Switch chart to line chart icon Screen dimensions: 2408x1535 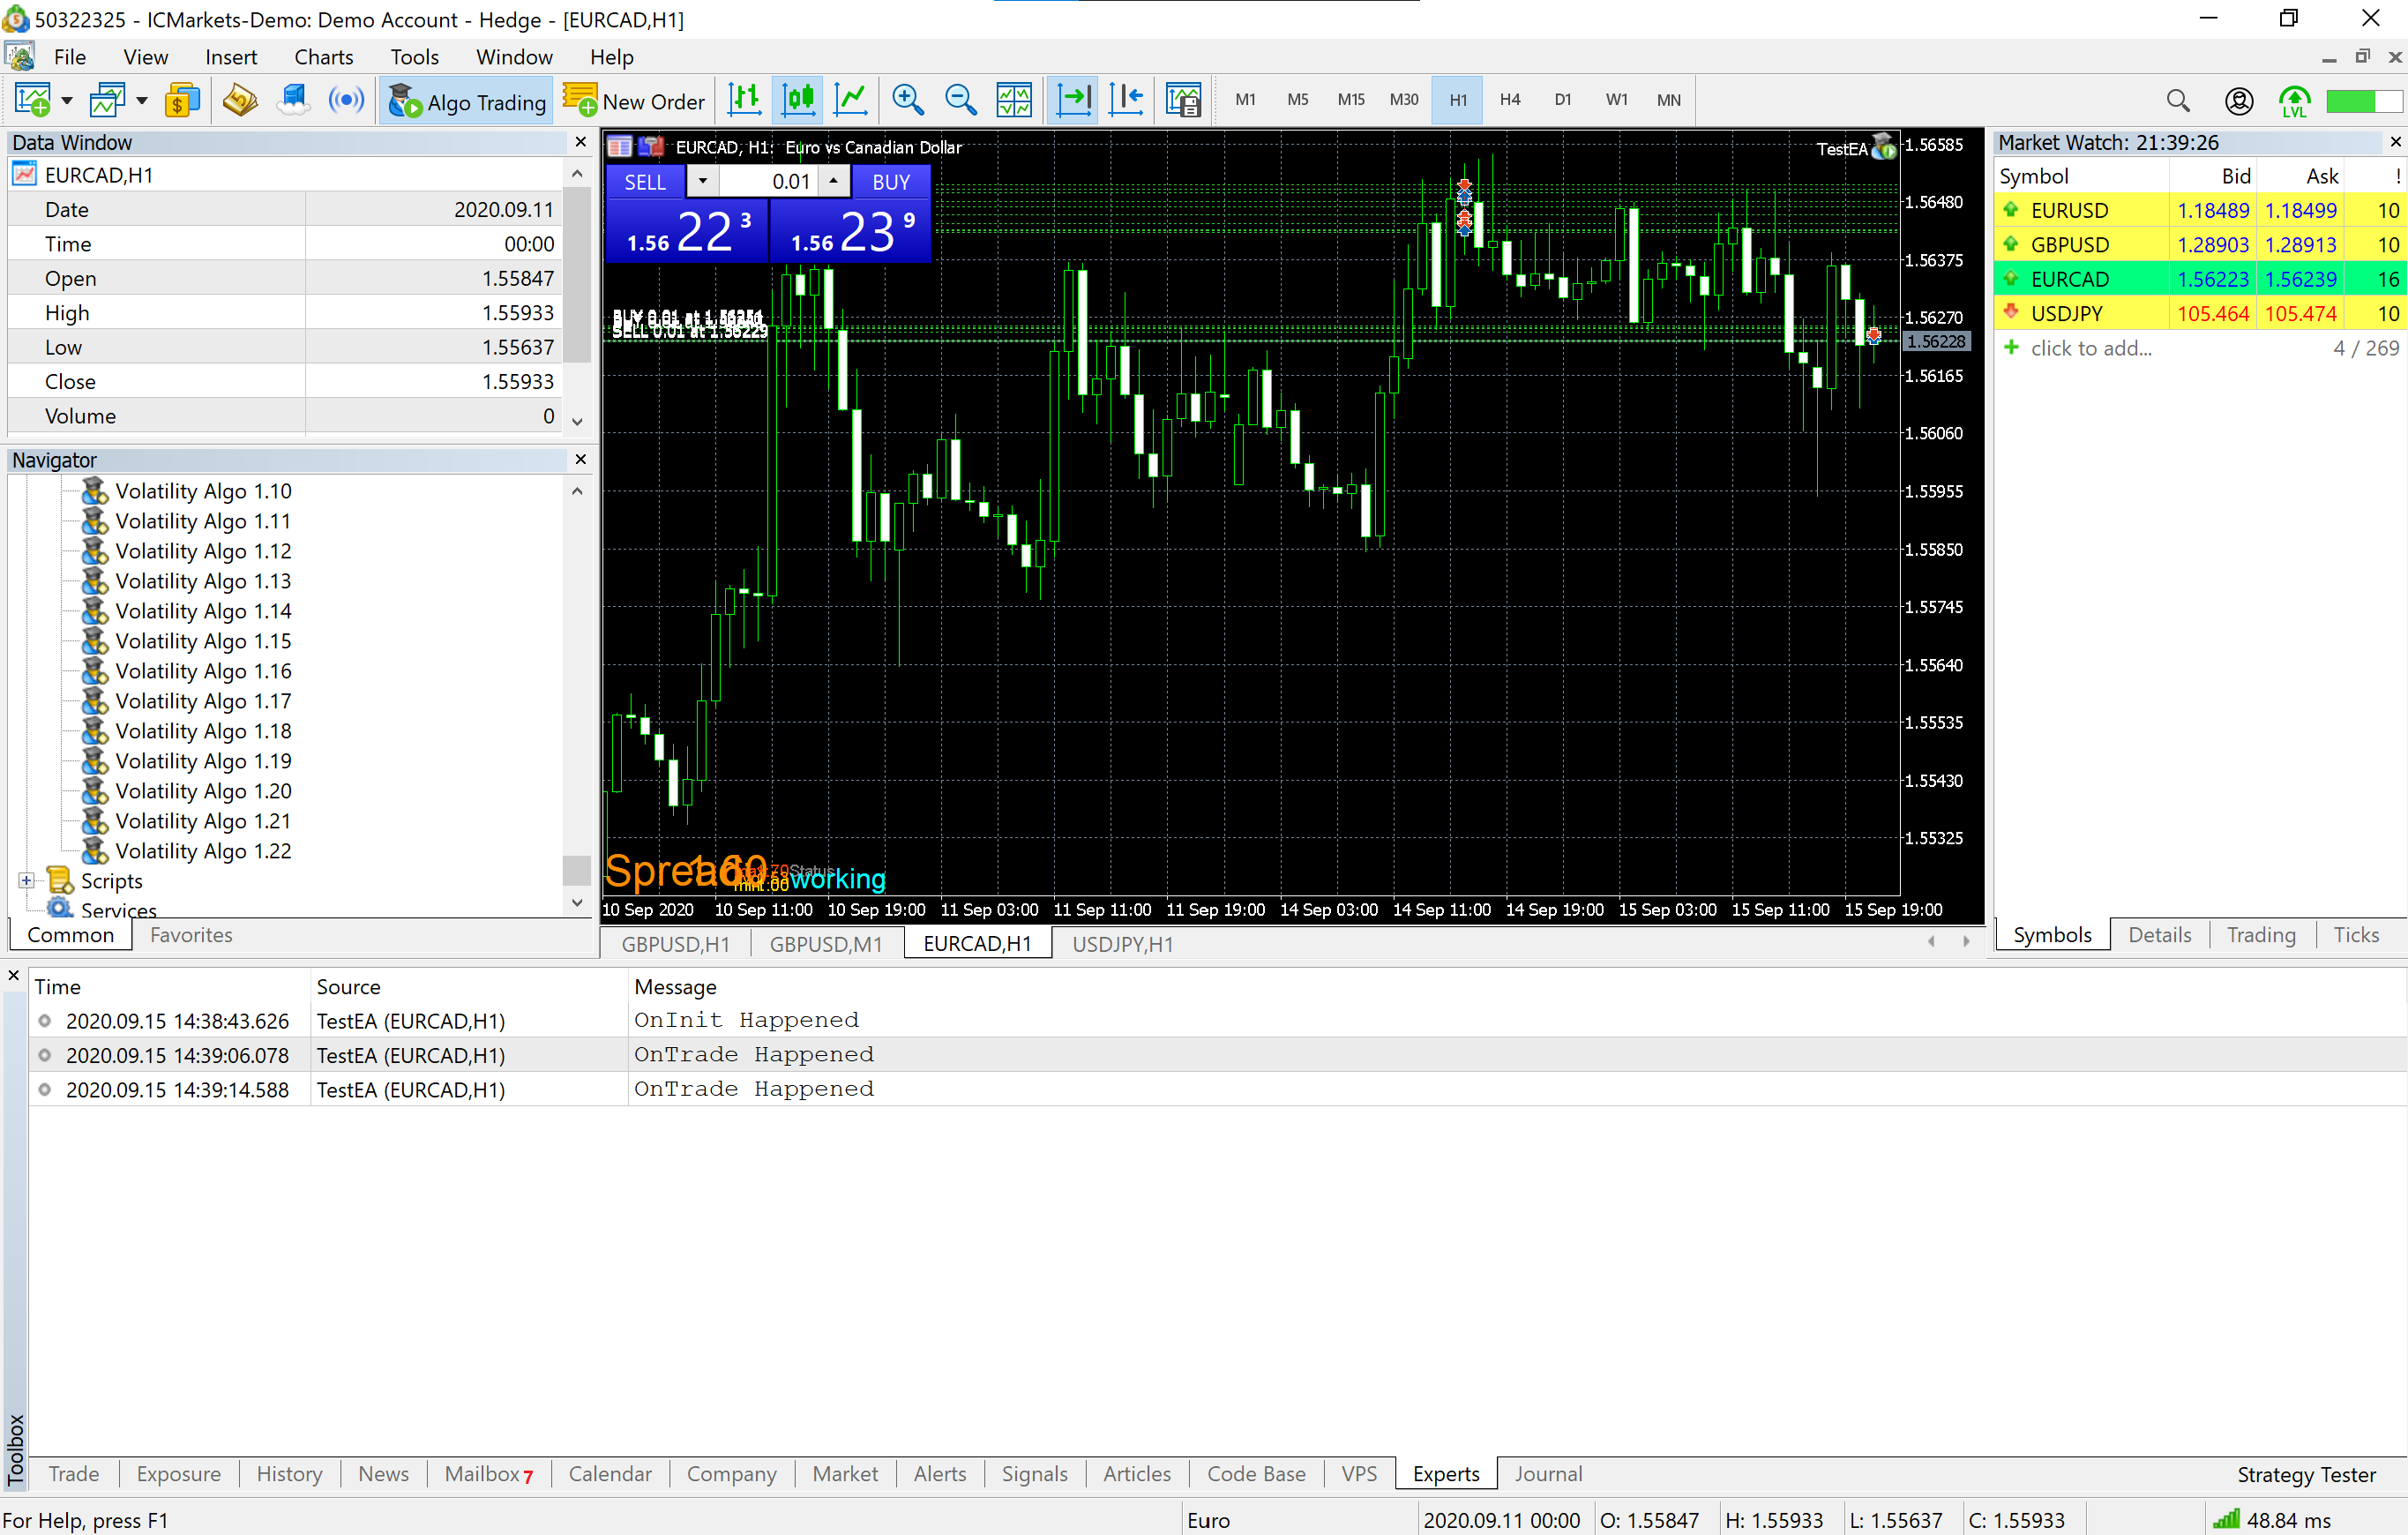(851, 100)
